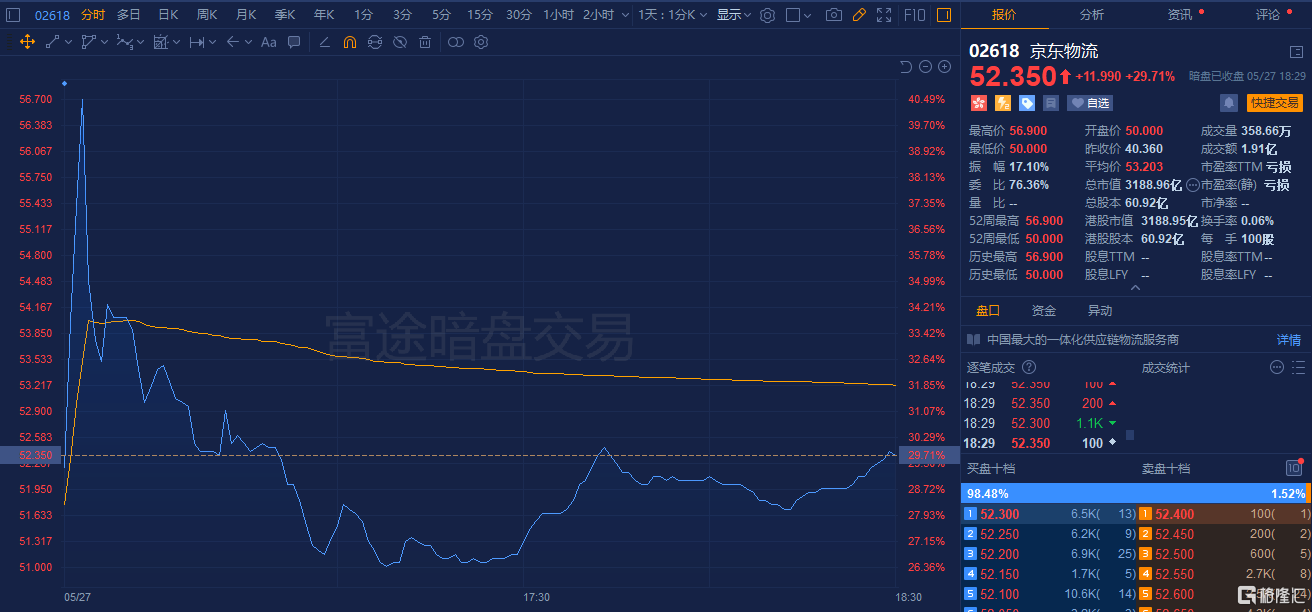Image resolution: width=1312 pixels, height=612 pixels.
Task: Open chart settings hexagon gear icon
Action: (767, 15)
